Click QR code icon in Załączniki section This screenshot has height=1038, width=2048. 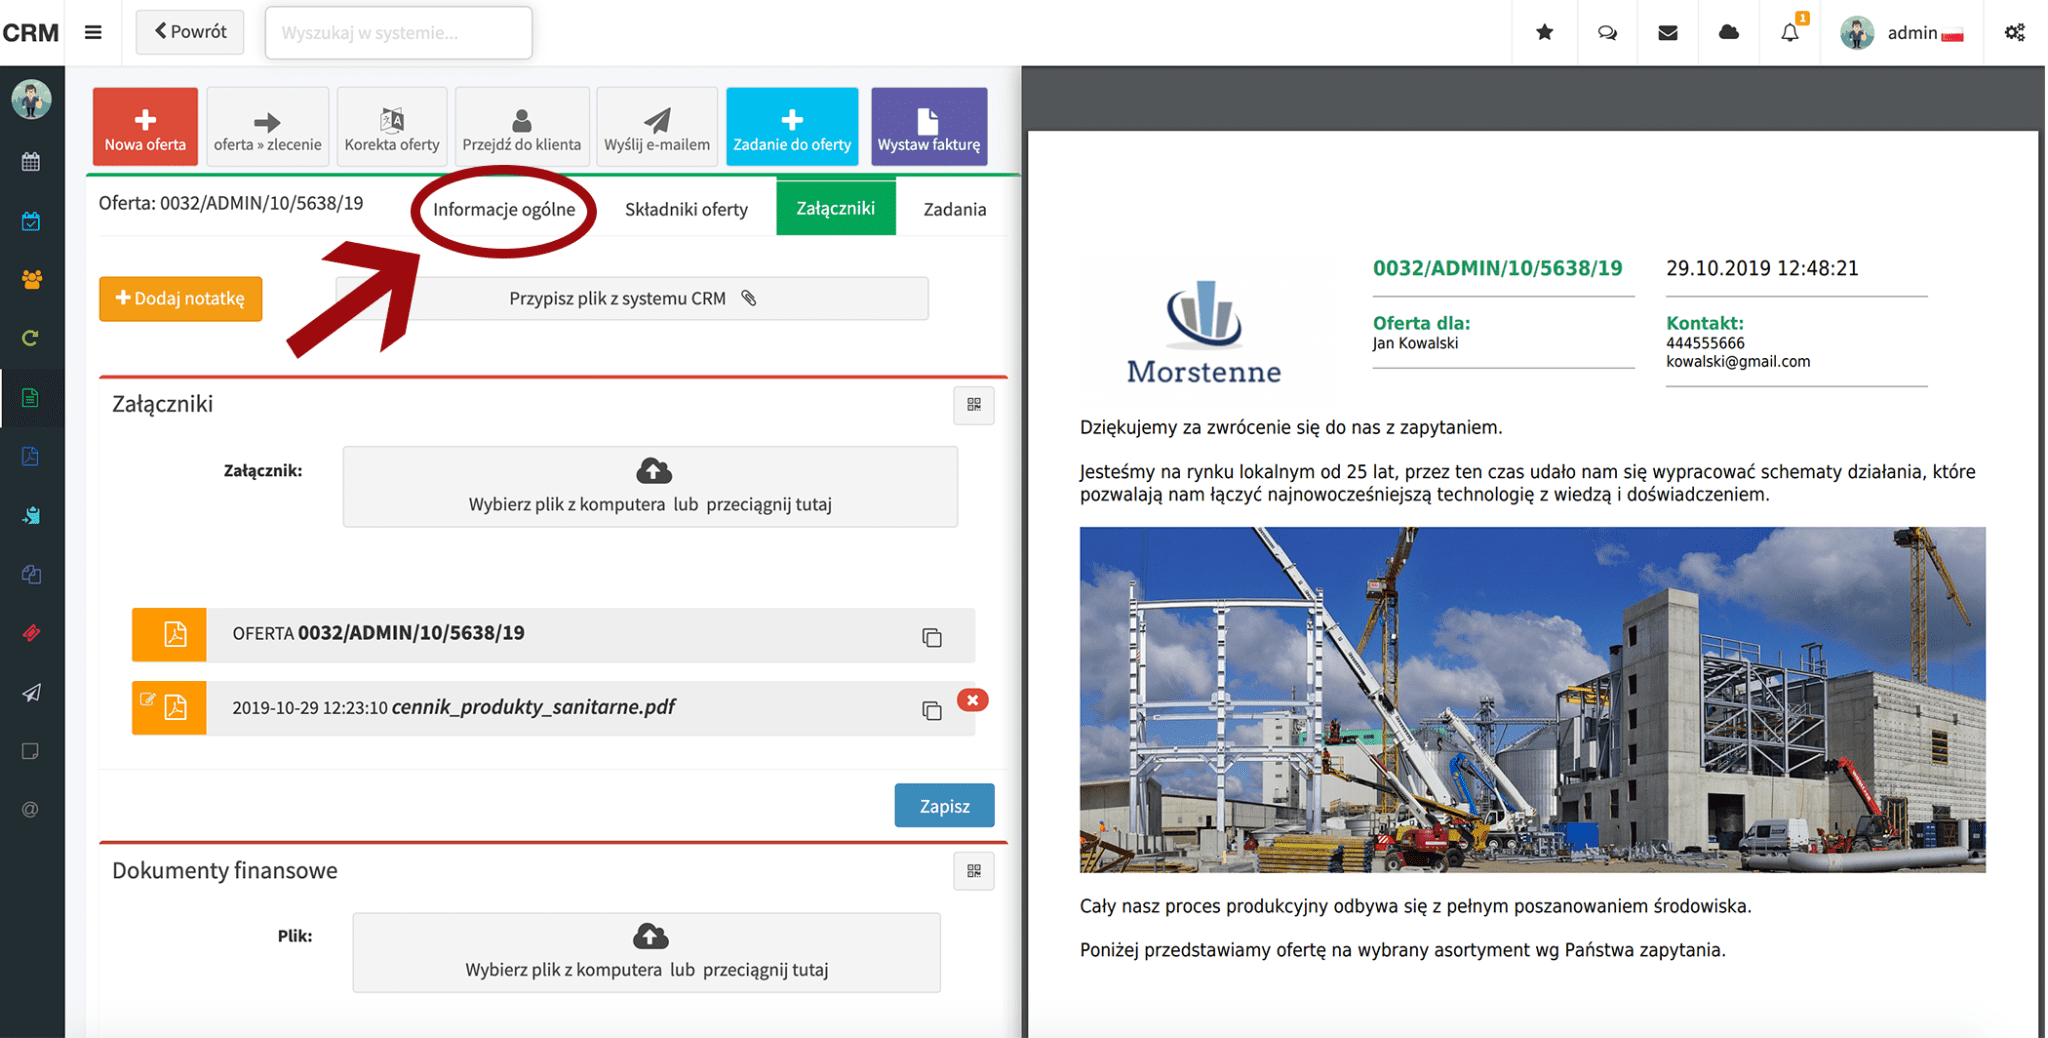[x=974, y=405]
